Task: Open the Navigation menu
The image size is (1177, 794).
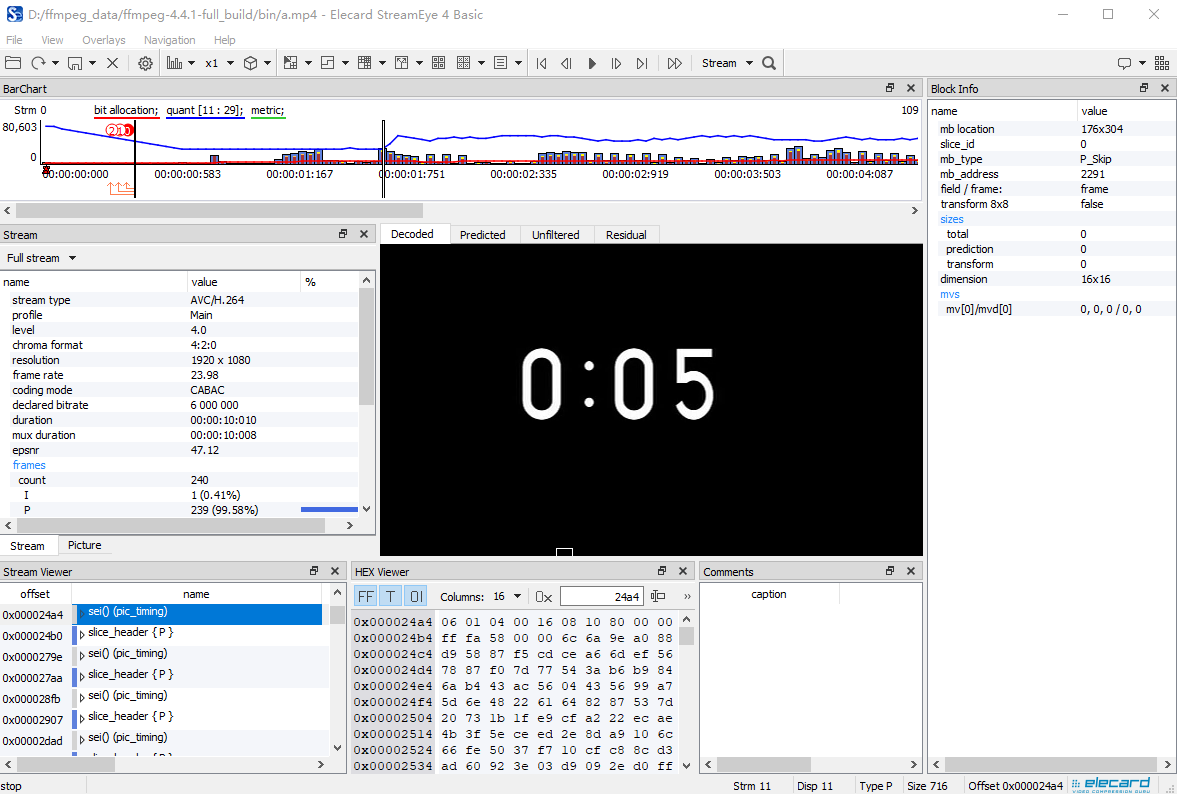Action: [170, 40]
